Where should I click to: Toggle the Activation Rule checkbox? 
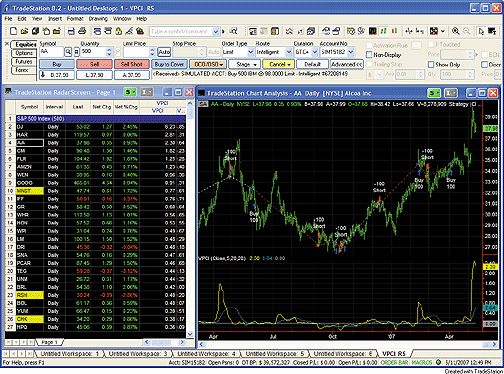coord(369,45)
